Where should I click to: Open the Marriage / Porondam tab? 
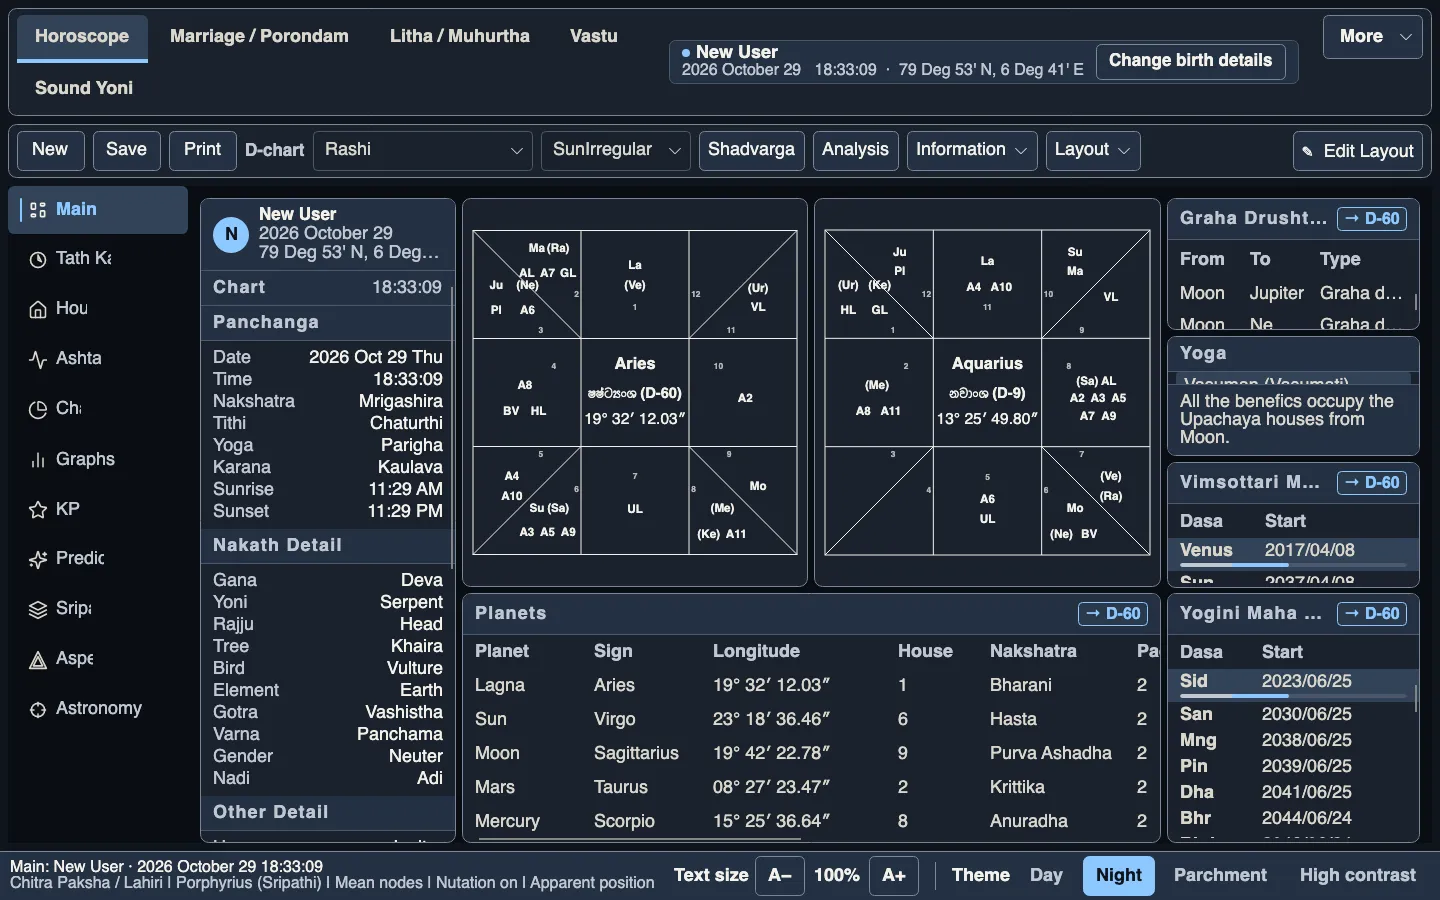(x=259, y=37)
